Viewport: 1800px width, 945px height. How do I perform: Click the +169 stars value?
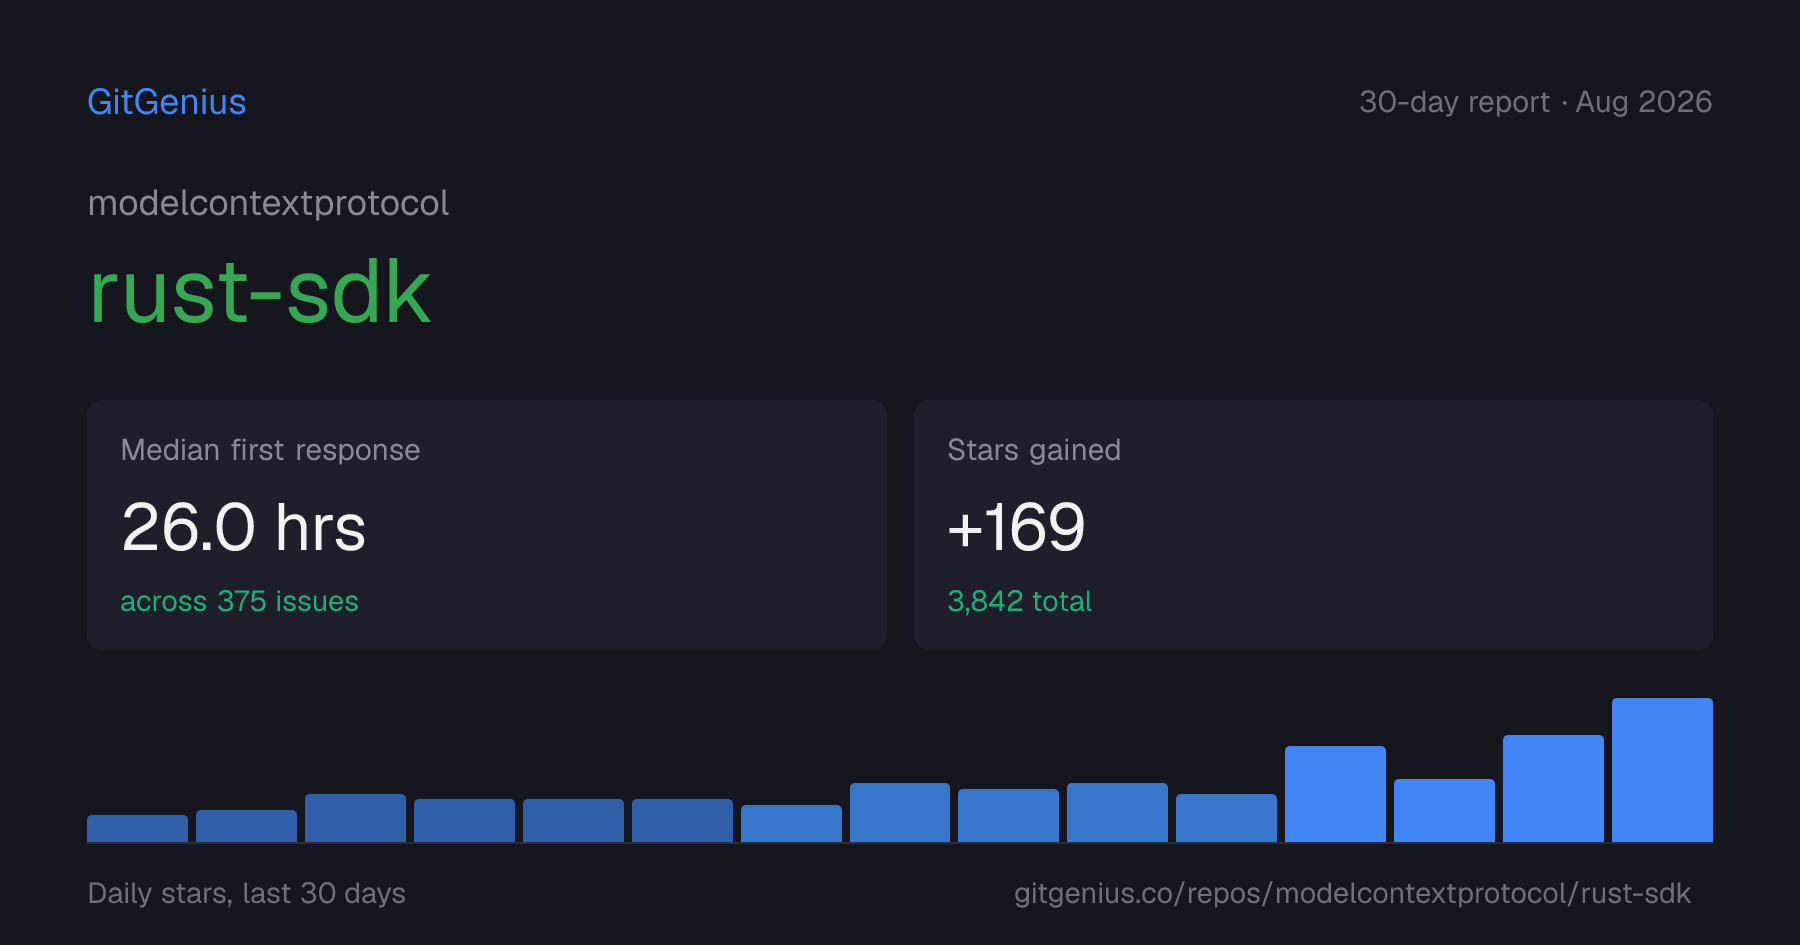1016,527
